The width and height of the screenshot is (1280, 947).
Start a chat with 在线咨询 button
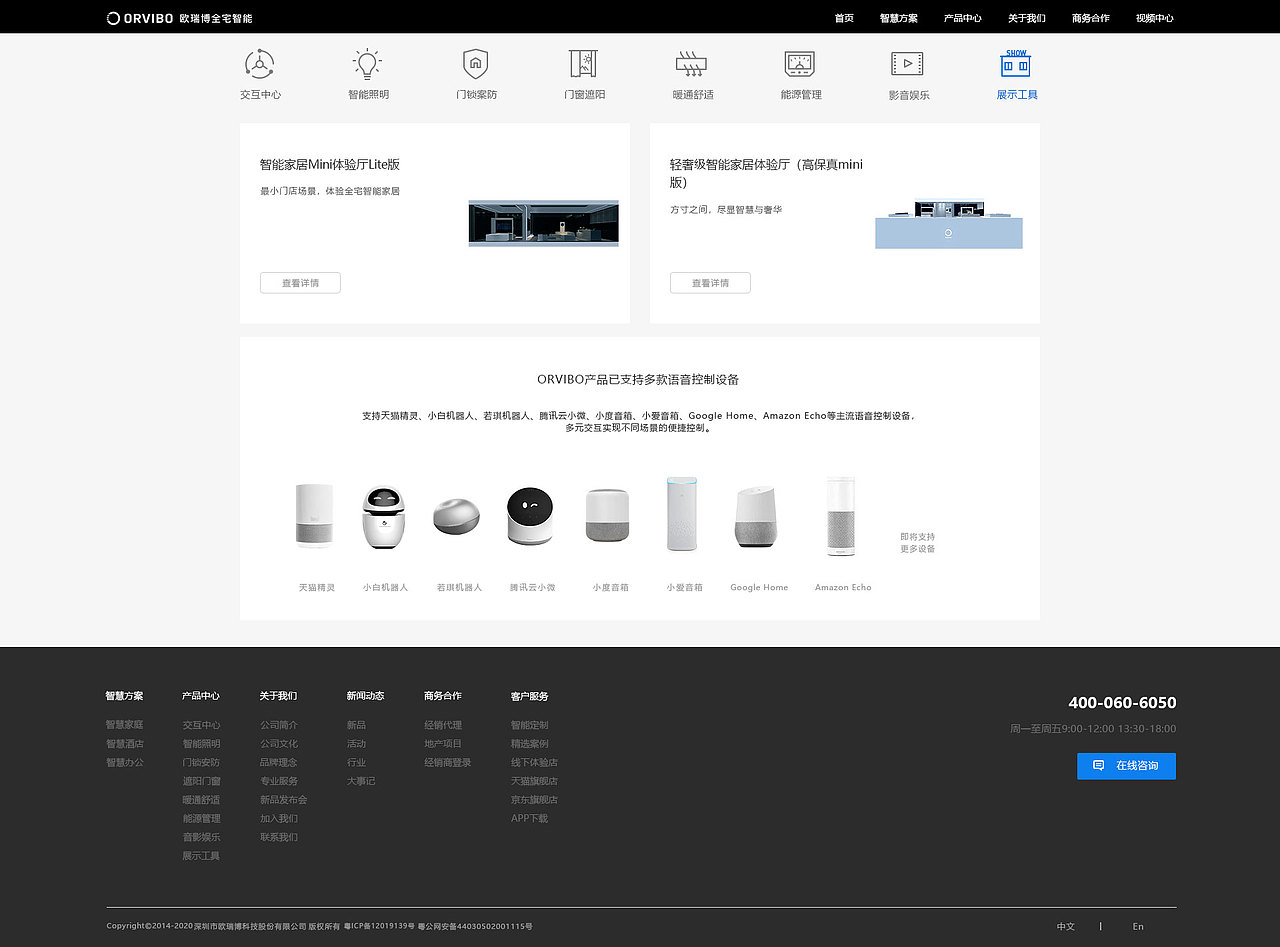pyautogui.click(x=1126, y=766)
